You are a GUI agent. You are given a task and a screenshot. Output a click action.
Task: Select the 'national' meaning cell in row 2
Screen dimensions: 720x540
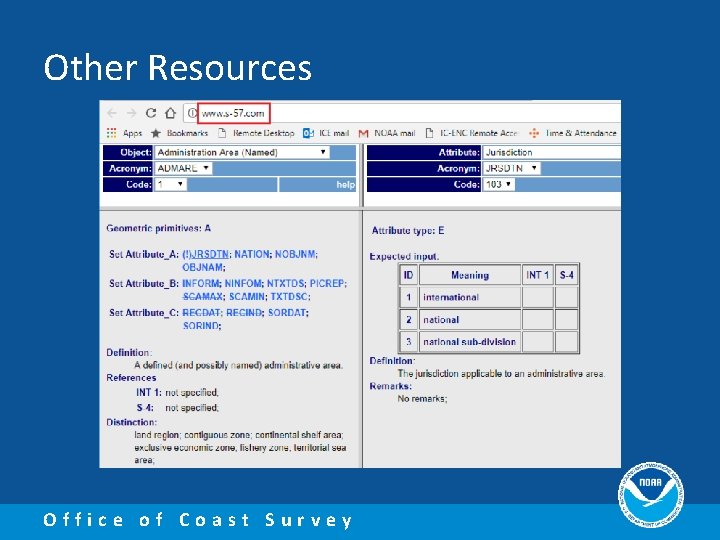(x=470, y=320)
